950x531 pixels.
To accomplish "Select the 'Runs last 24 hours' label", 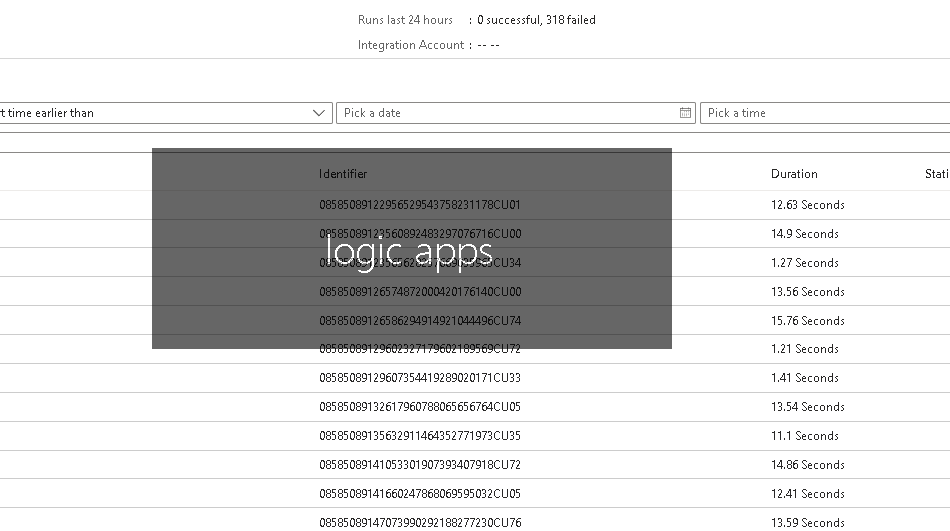I will (405, 20).
